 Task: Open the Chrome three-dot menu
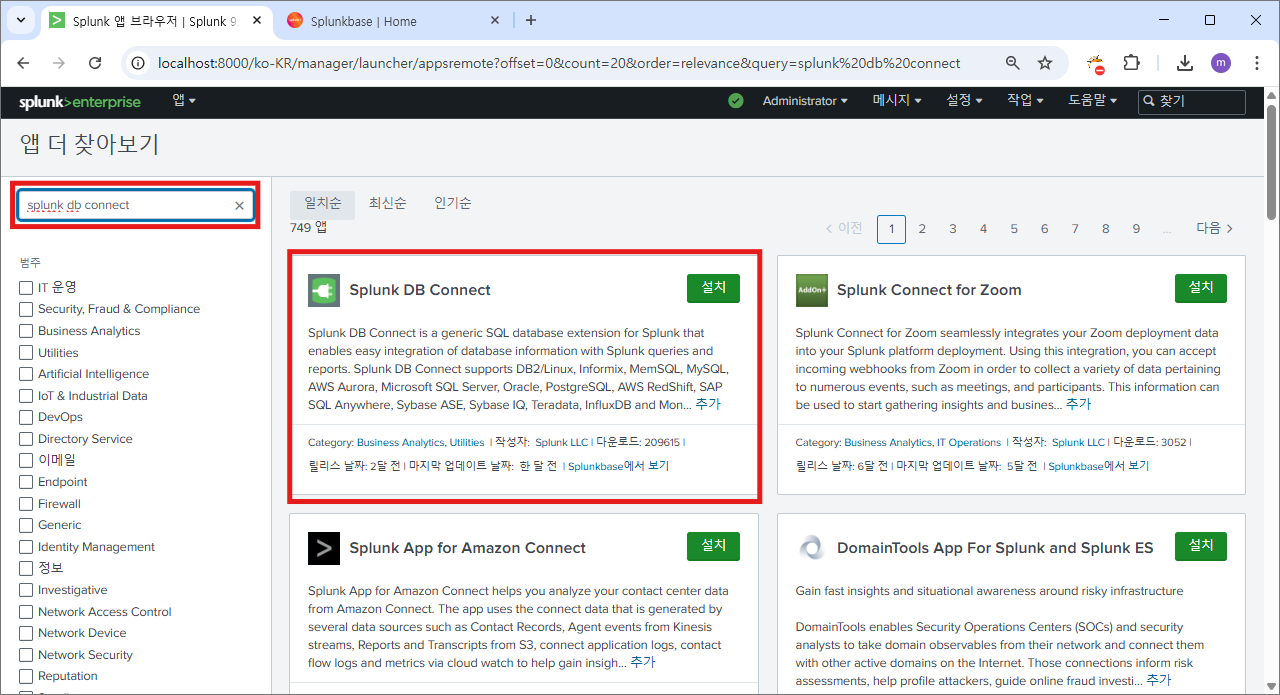coord(1256,63)
